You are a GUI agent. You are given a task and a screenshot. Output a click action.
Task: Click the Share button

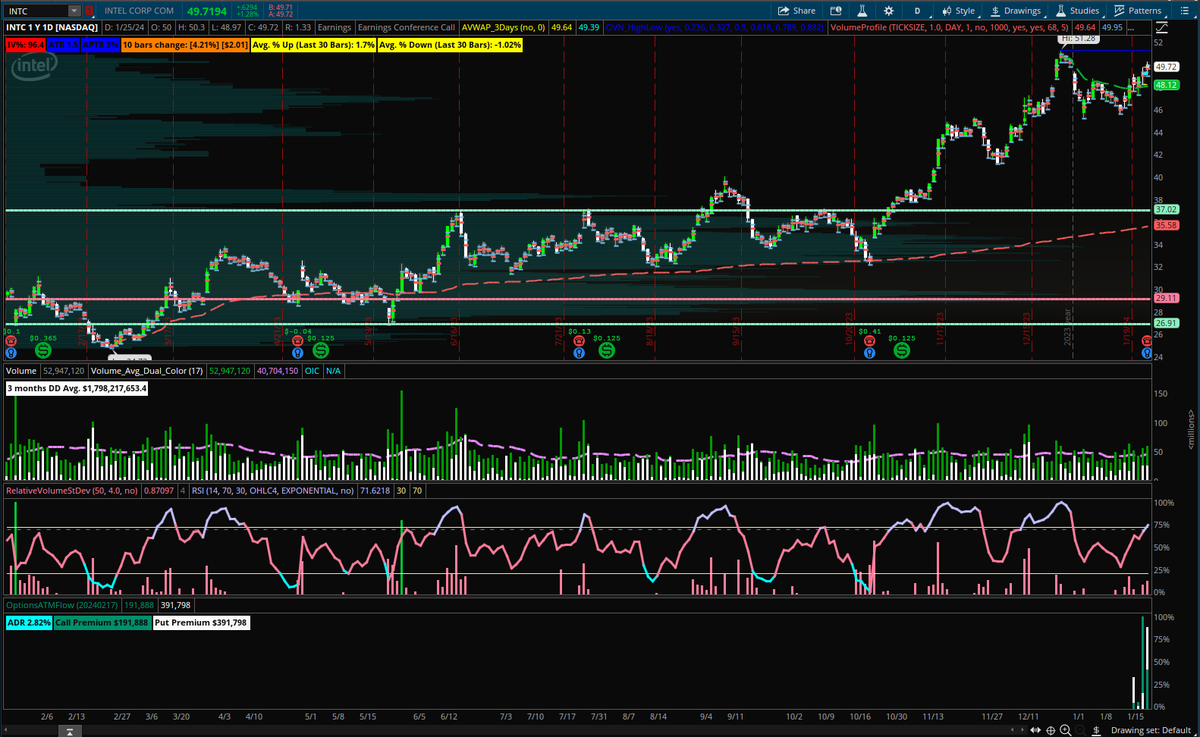pos(797,10)
